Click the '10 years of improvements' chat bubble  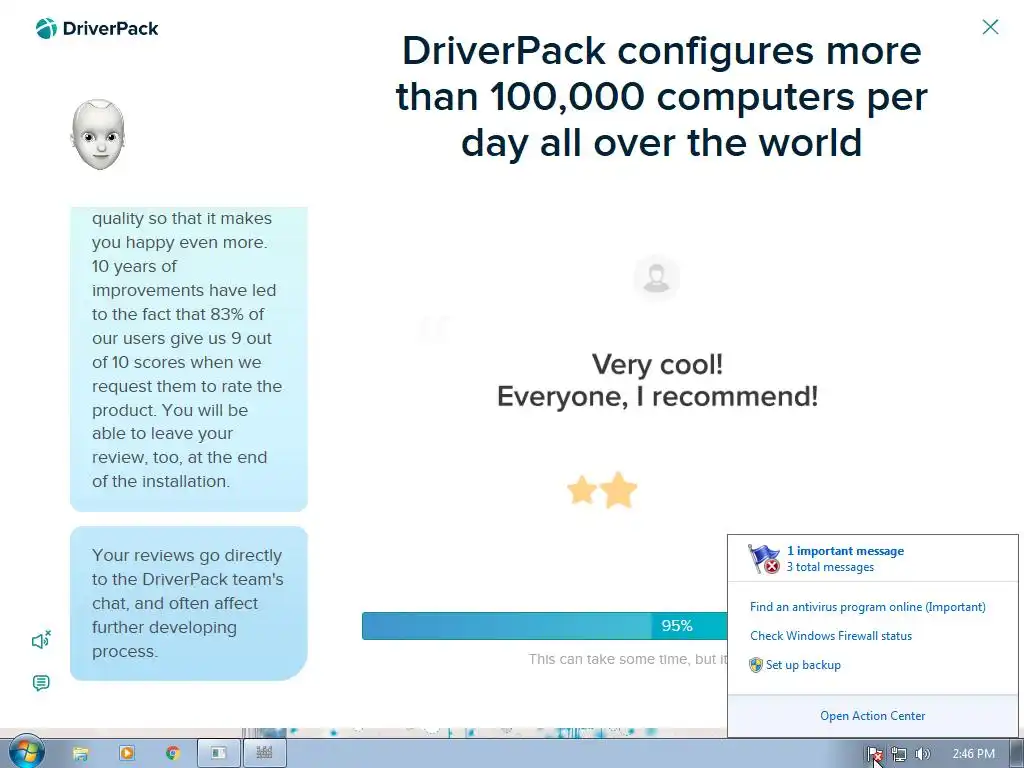(189, 359)
